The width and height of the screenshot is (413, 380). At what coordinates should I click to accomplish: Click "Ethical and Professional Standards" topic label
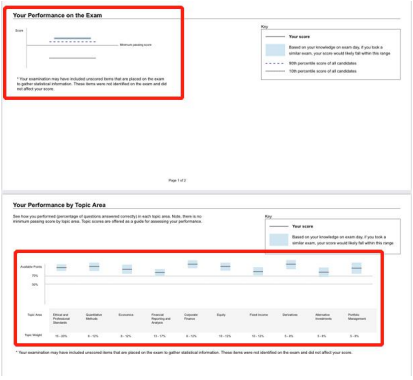point(61,319)
